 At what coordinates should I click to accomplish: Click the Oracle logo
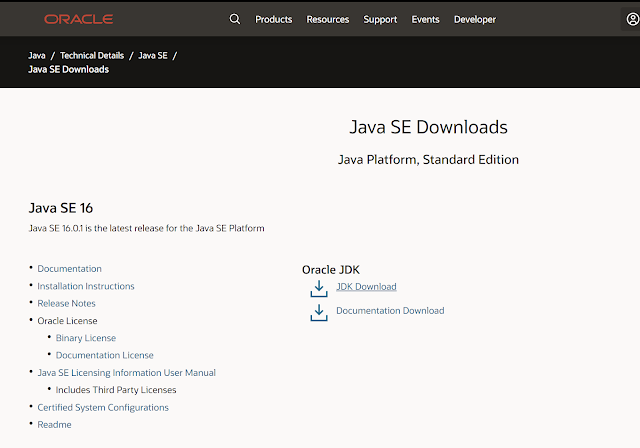pyautogui.click(x=78, y=19)
